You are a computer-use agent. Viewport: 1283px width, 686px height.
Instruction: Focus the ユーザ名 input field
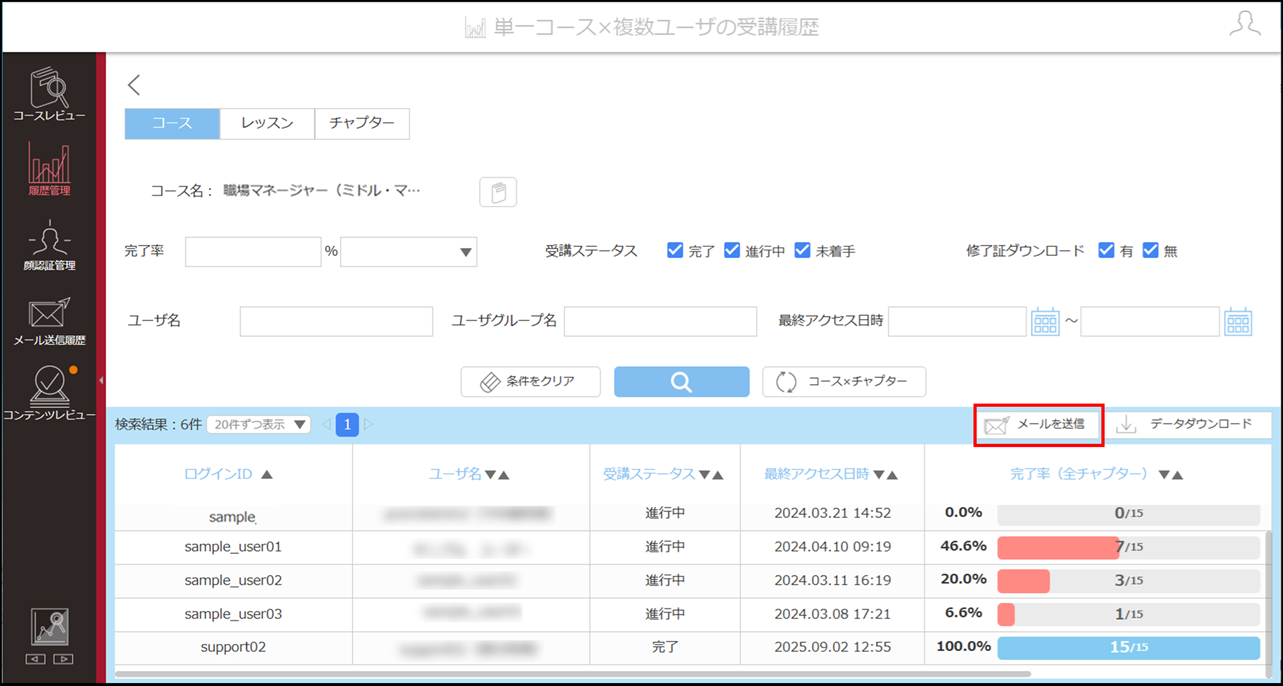pyautogui.click(x=336, y=322)
